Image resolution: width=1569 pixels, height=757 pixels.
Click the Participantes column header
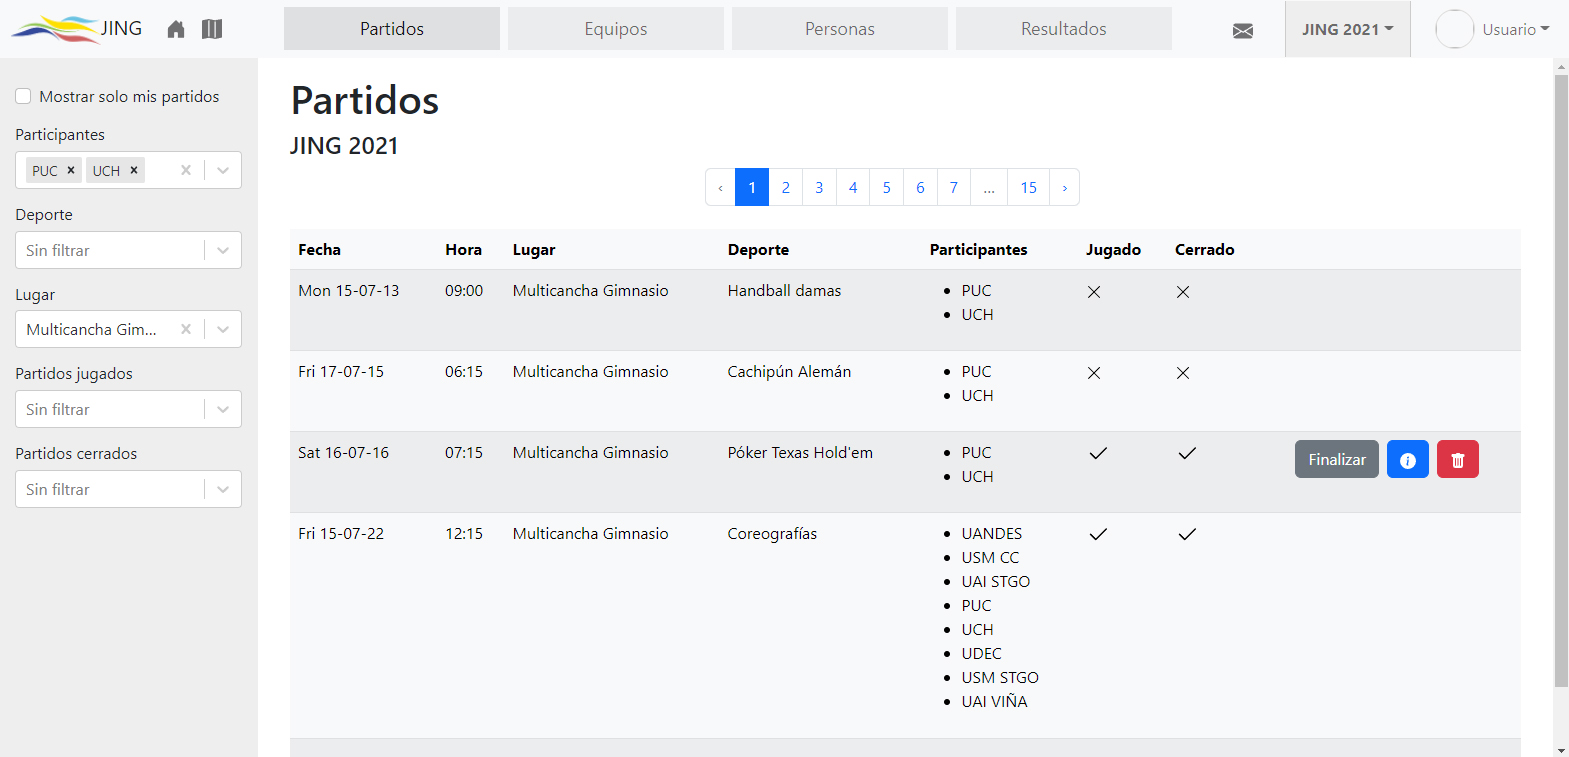[979, 250]
